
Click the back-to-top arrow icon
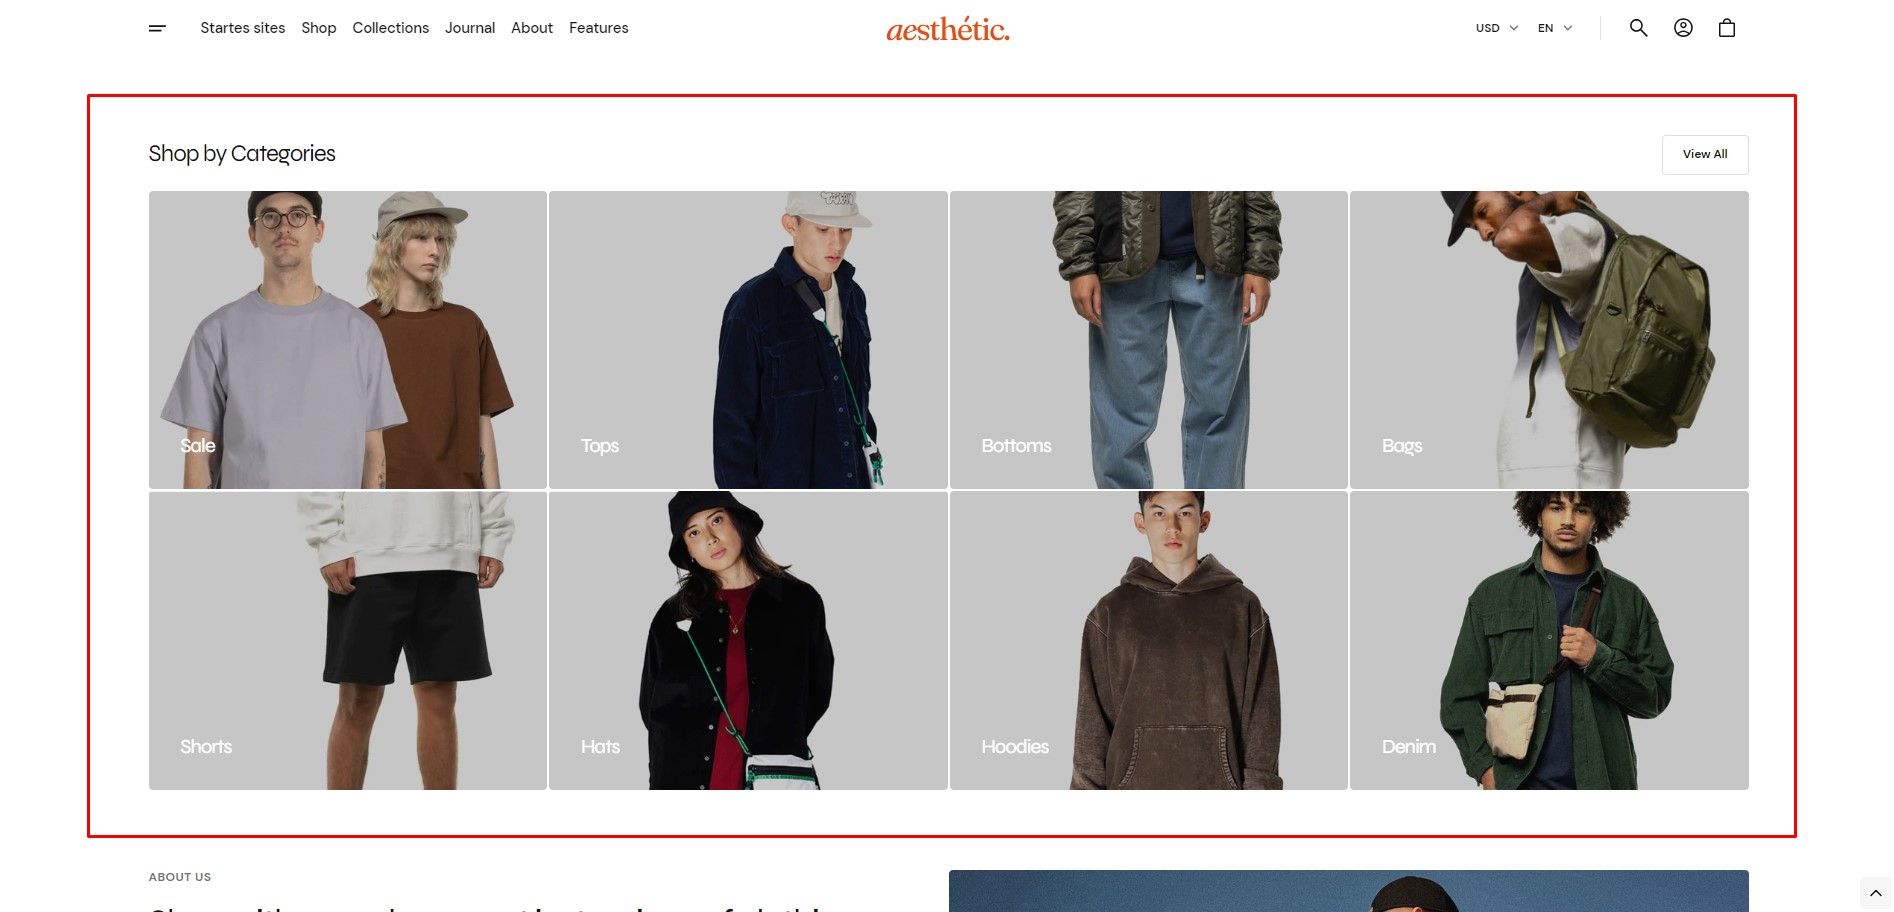tap(1876, 893)
